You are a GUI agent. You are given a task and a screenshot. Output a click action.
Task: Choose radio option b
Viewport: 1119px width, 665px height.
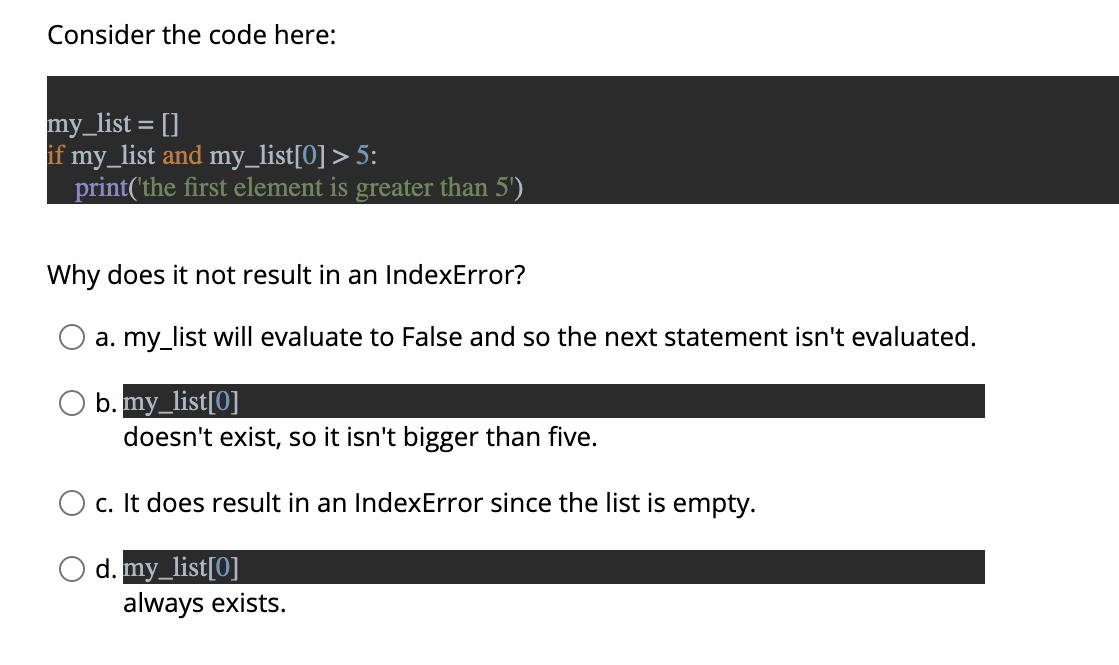71,403
